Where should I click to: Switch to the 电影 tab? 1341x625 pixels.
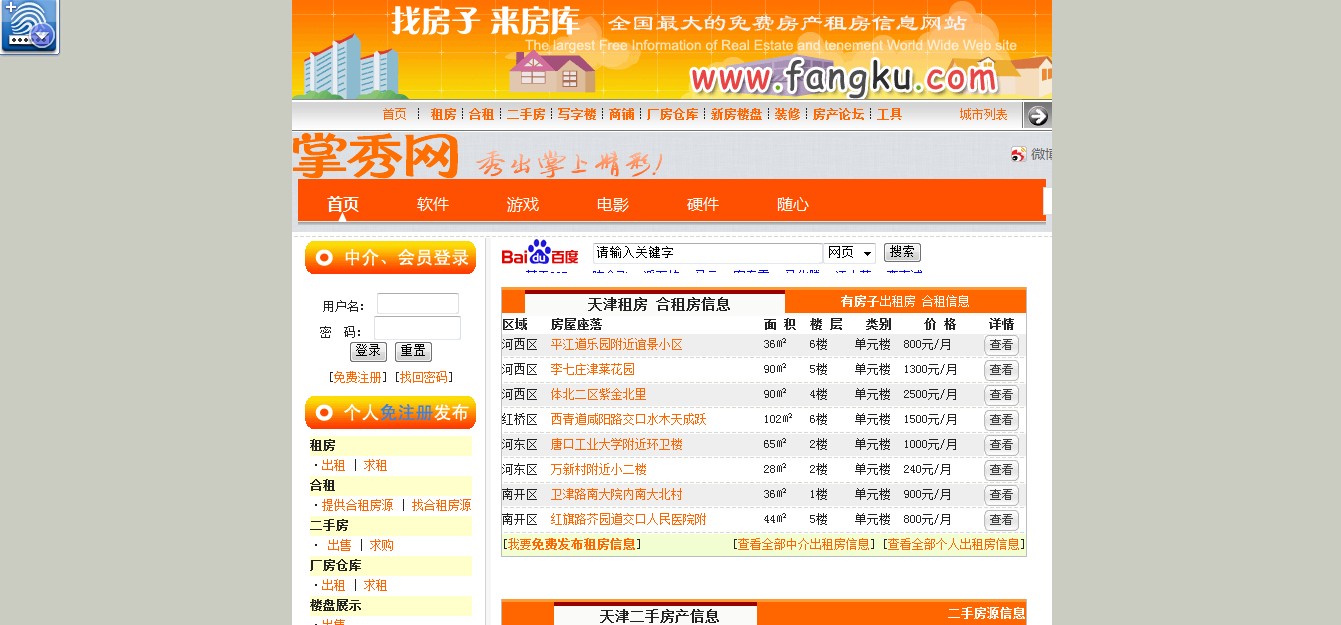[613, 204]
